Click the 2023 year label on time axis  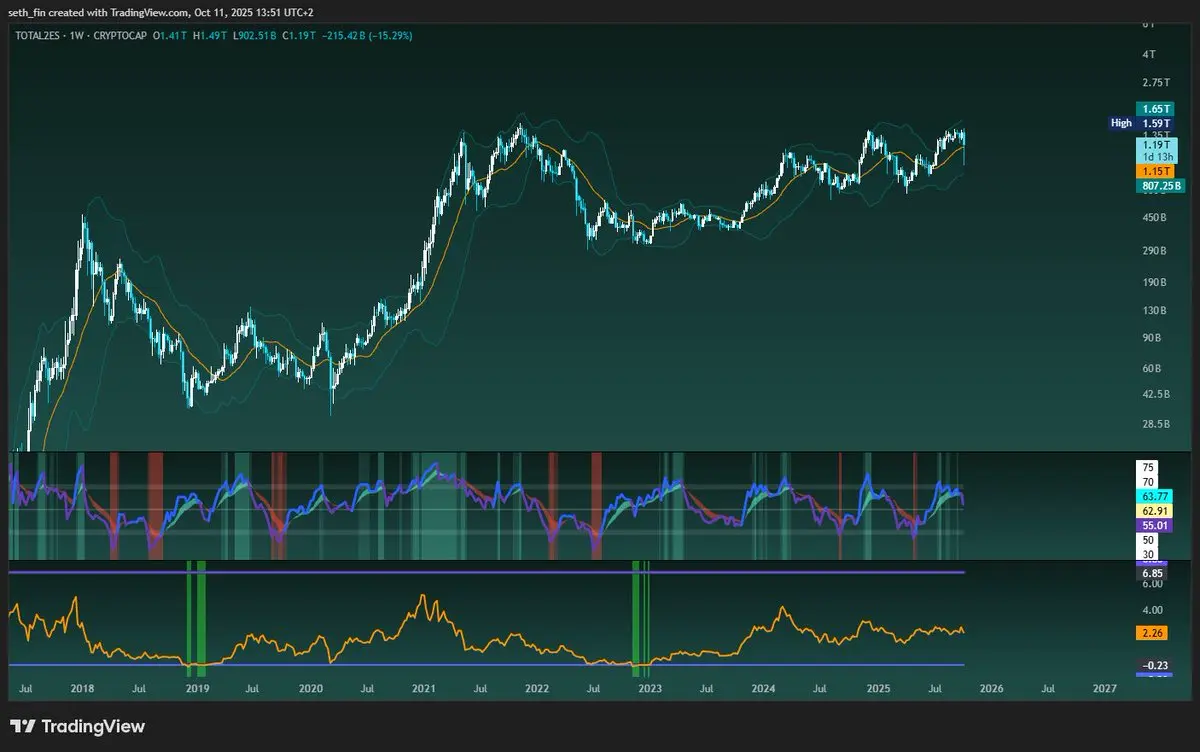point(650,689)
